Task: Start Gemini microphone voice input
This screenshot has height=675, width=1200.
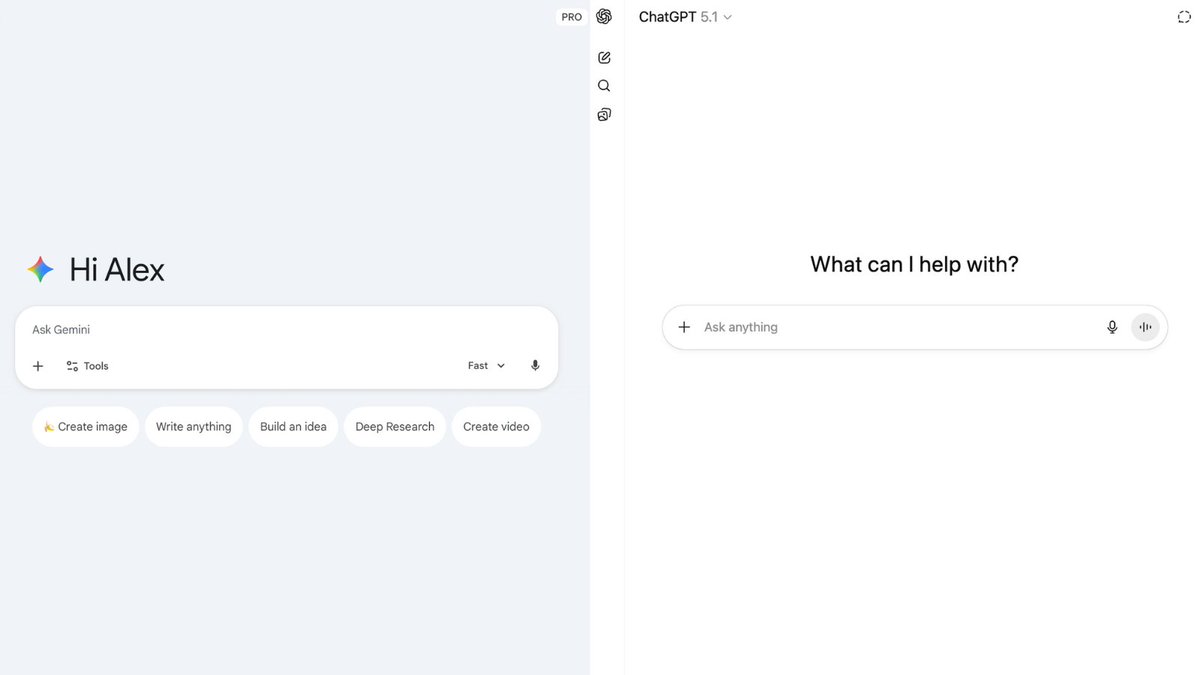Action: (x=535, y=366)
